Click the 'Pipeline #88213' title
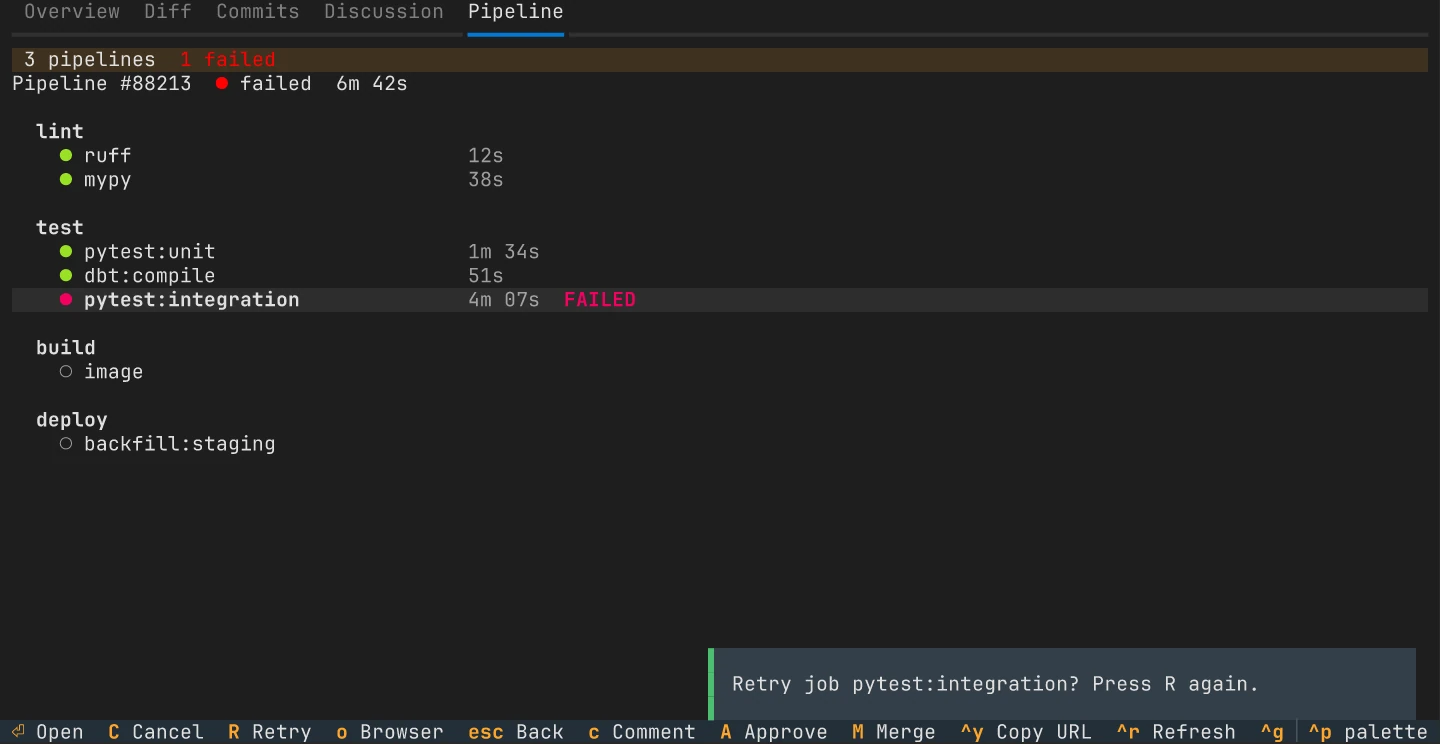The width and height of the screenshot is (1440, 744). click(102, 83)
